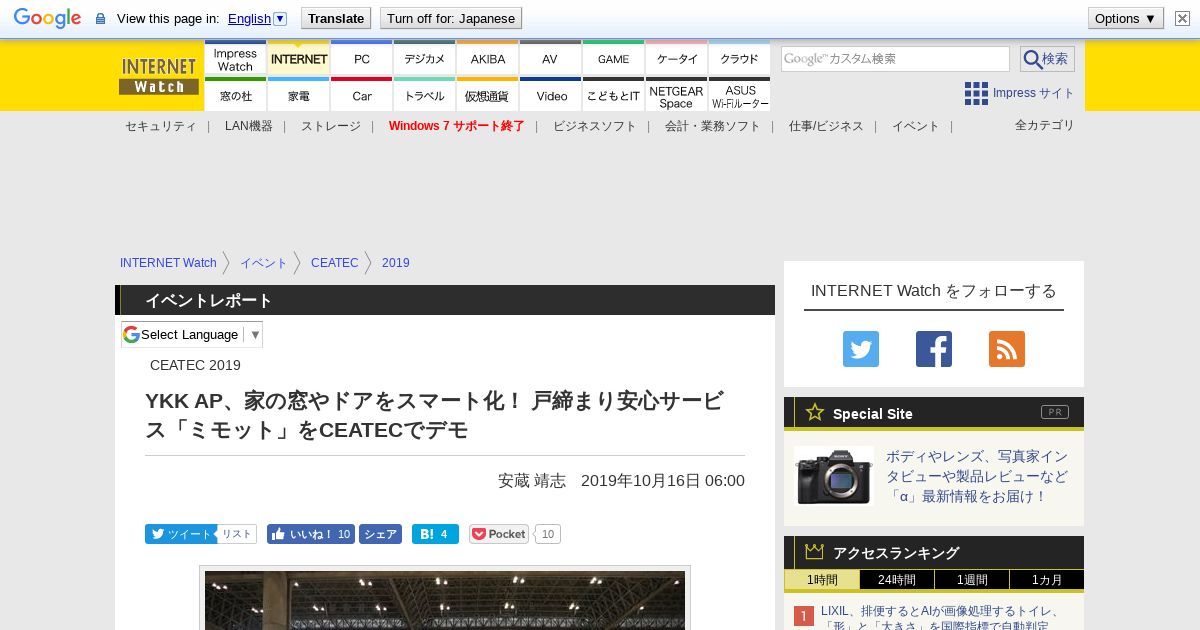Open the GAME Watch tab

613,58
